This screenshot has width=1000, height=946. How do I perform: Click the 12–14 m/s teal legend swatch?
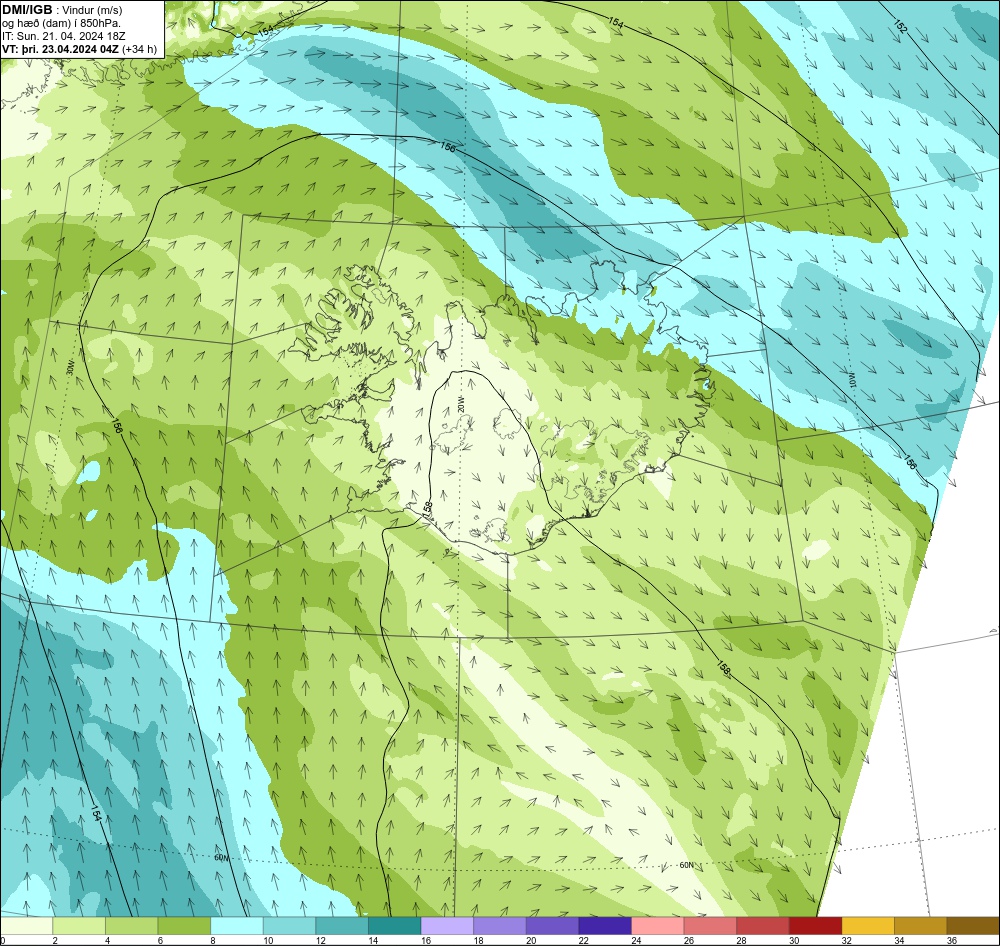(342, 925)
